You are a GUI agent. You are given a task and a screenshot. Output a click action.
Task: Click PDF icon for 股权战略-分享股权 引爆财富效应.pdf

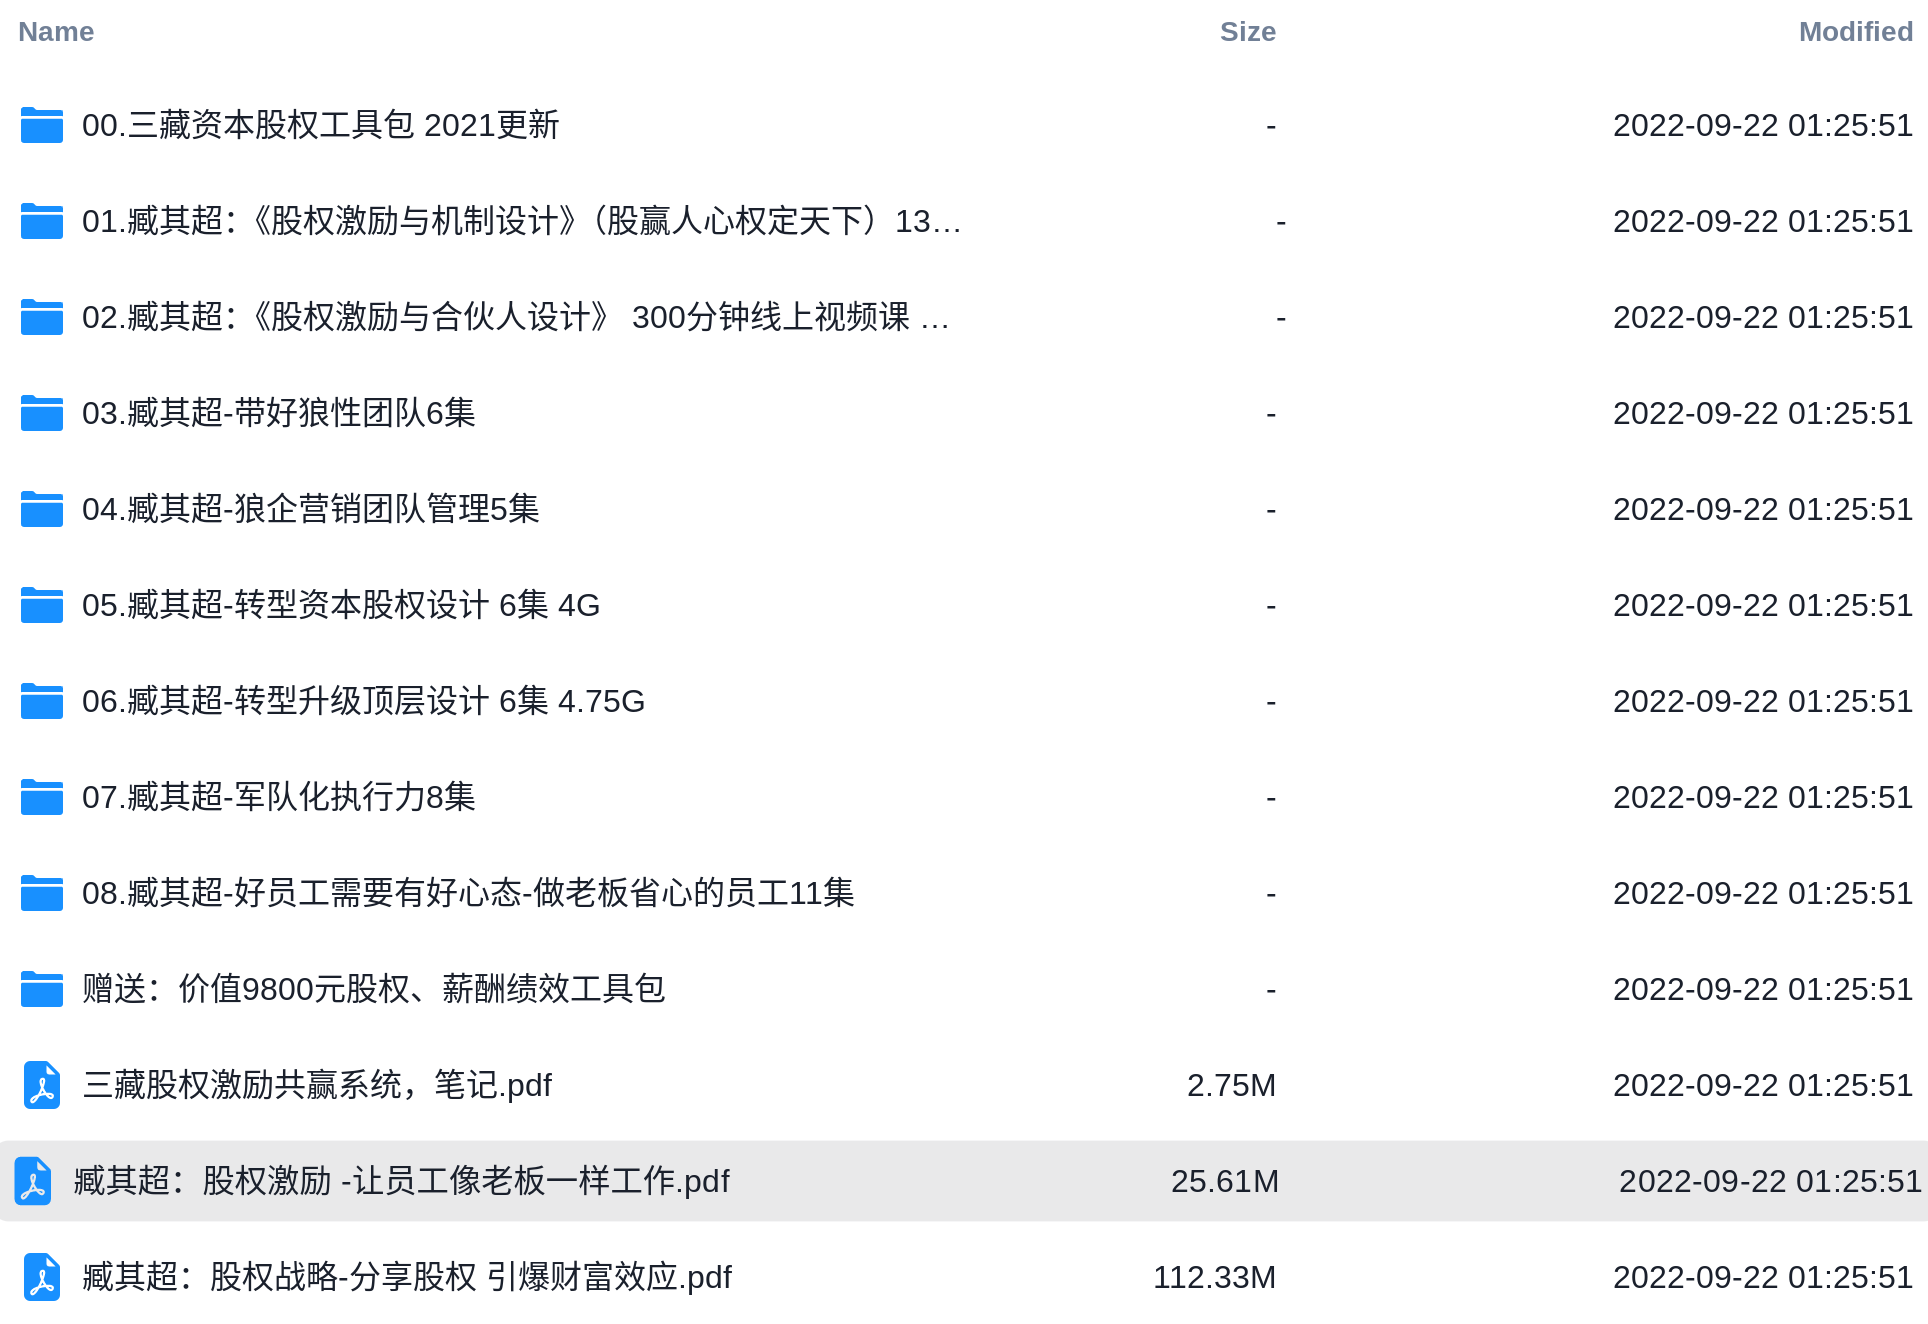(42, 1277)
